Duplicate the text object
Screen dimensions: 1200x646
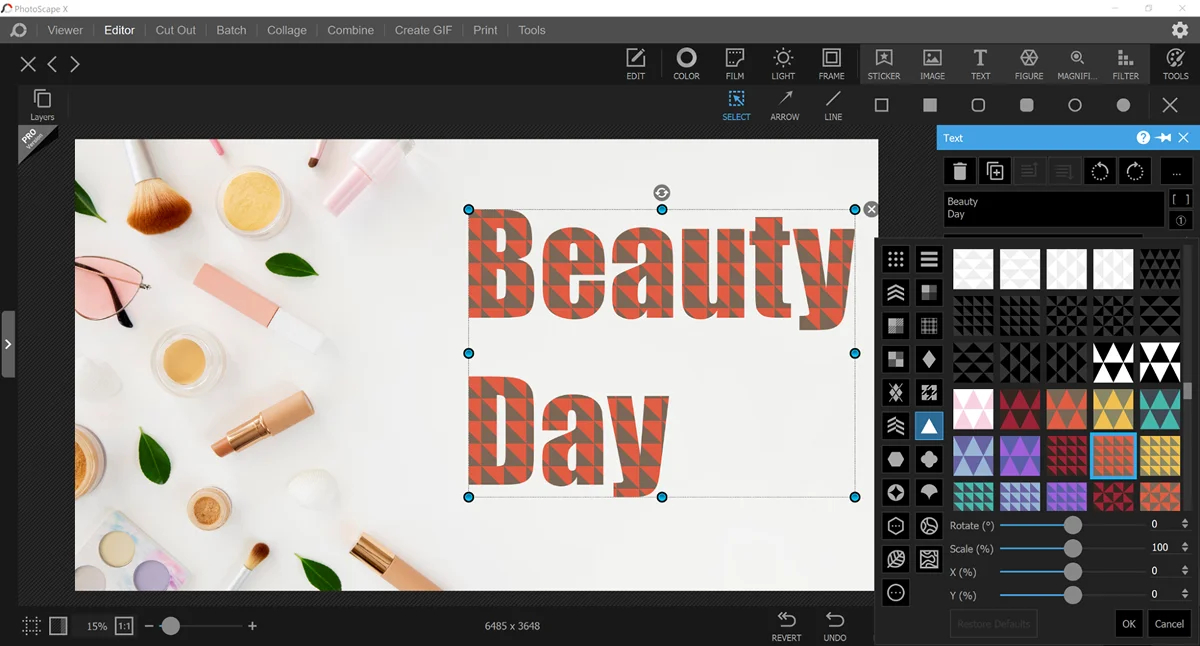(x=995, y=171)
